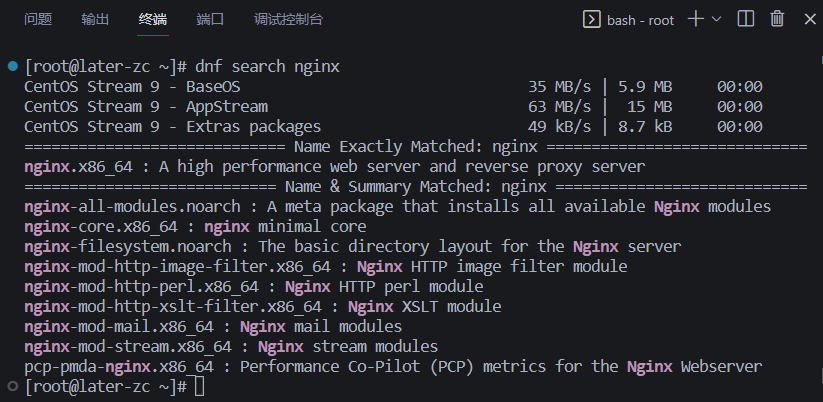The width and height of the screenshot is (823, 402).
Task: Click the 'nginx-mod-http-image-filter.x86_64' package name
Action: (x=177, y=266)
